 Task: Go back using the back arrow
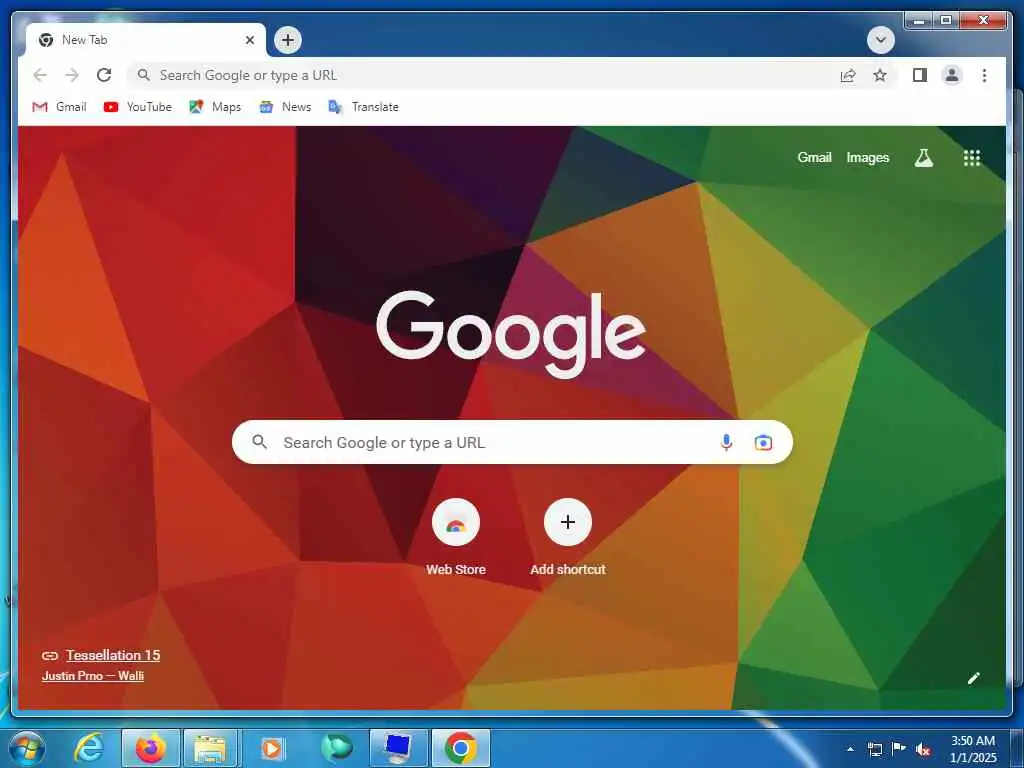click(x=40, y=75)
